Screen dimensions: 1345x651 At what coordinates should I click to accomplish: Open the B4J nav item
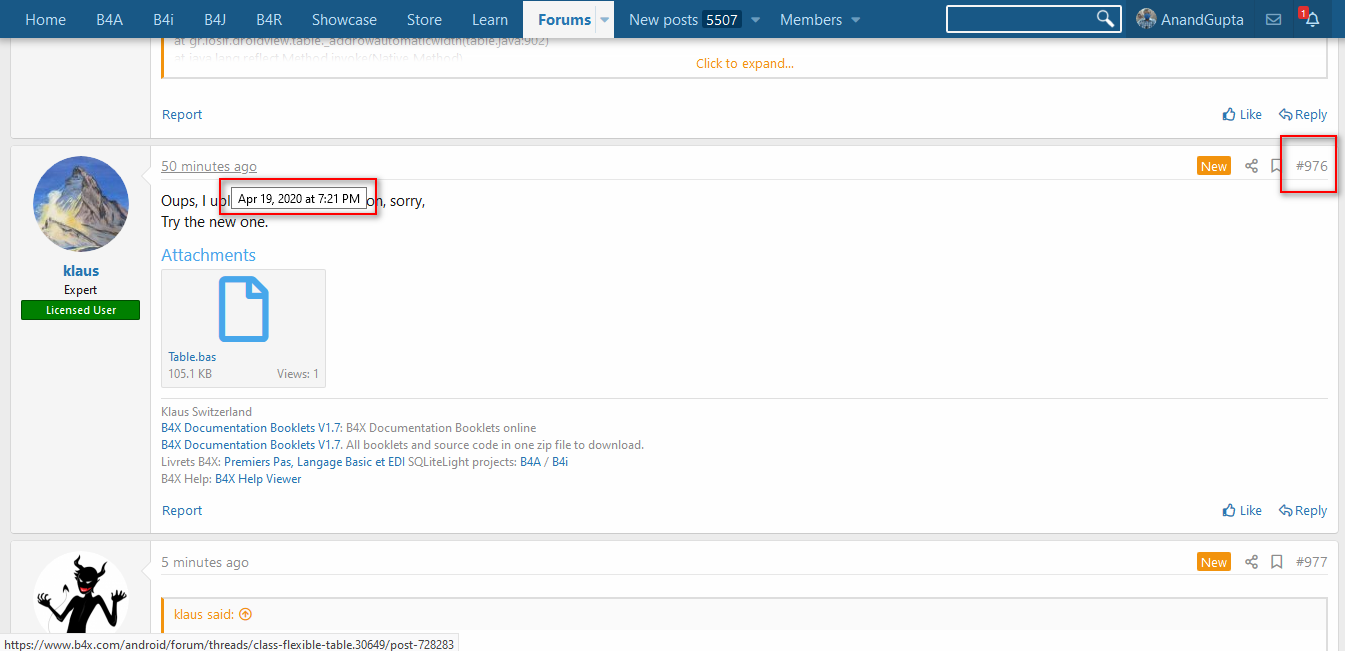(x=215, y=20)
